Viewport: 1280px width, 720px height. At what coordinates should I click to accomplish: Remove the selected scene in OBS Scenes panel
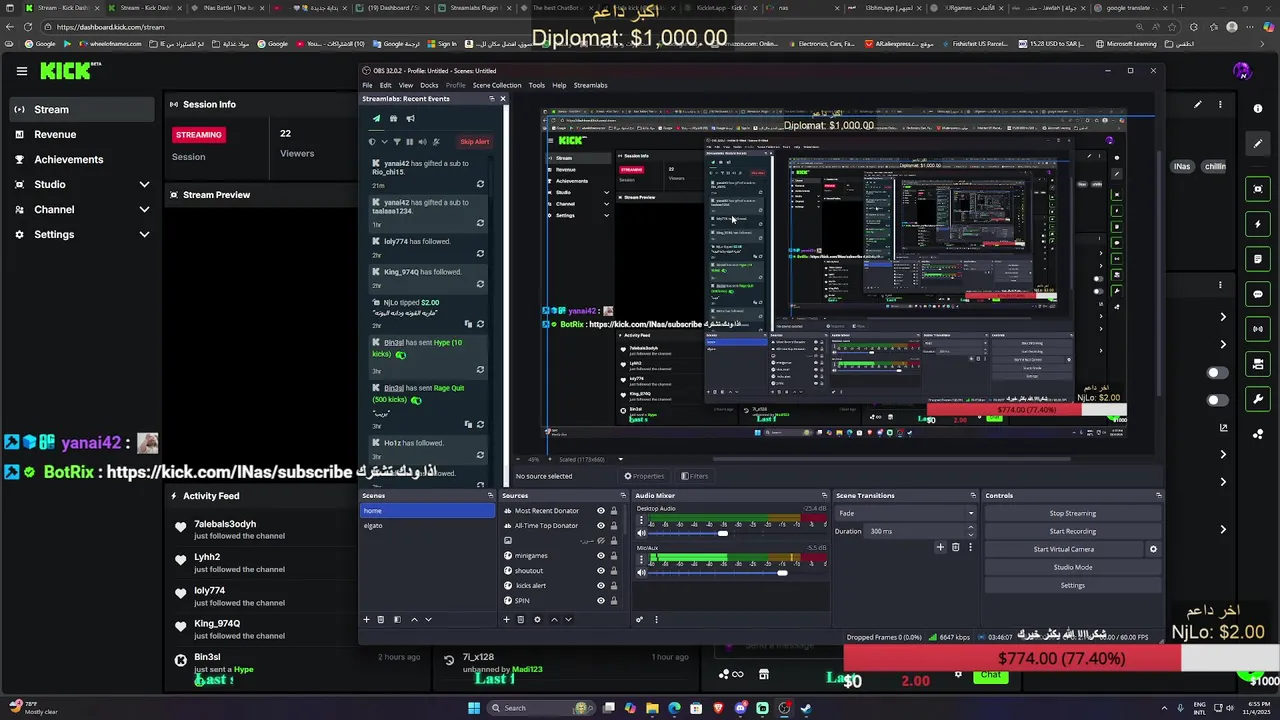(380, 619)
